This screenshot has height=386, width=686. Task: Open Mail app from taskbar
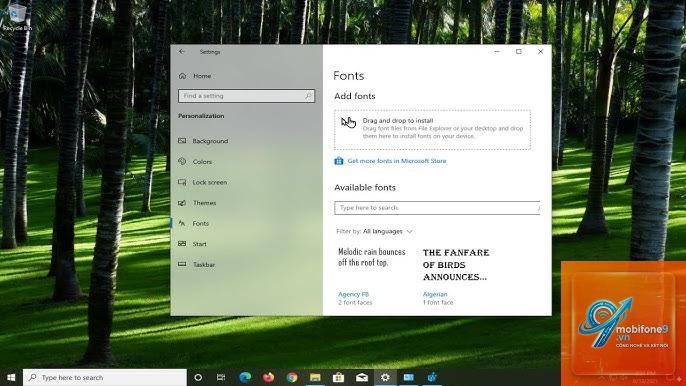[x=362, y=377]
